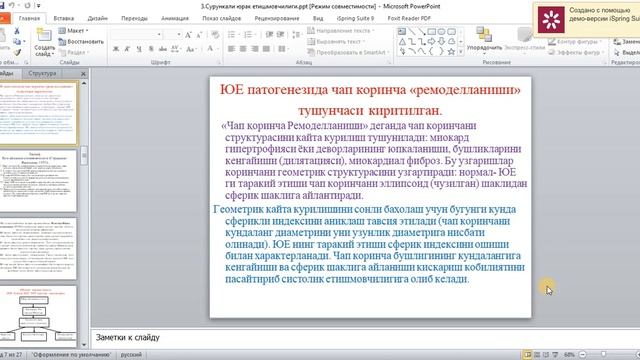The width and height of the screenshot is (640, 360).
Task: Select the text box shape icon
Action: click(402, 31)
